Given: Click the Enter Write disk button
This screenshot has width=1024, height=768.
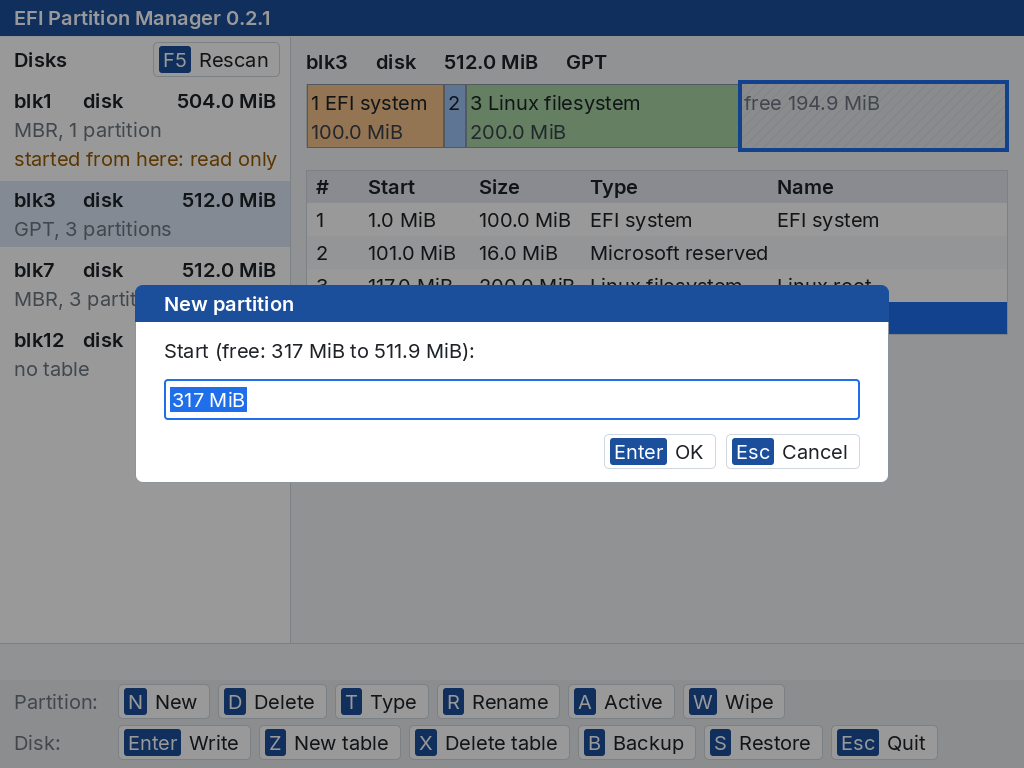Looking at the screenshot, I should [x=184, y=743].
